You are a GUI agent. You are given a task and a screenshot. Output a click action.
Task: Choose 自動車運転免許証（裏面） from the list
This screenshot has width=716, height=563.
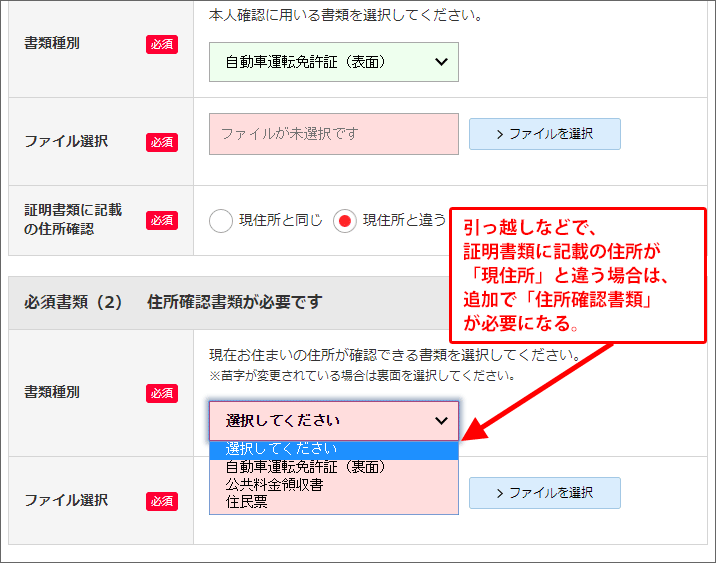(x=334, y=467)
